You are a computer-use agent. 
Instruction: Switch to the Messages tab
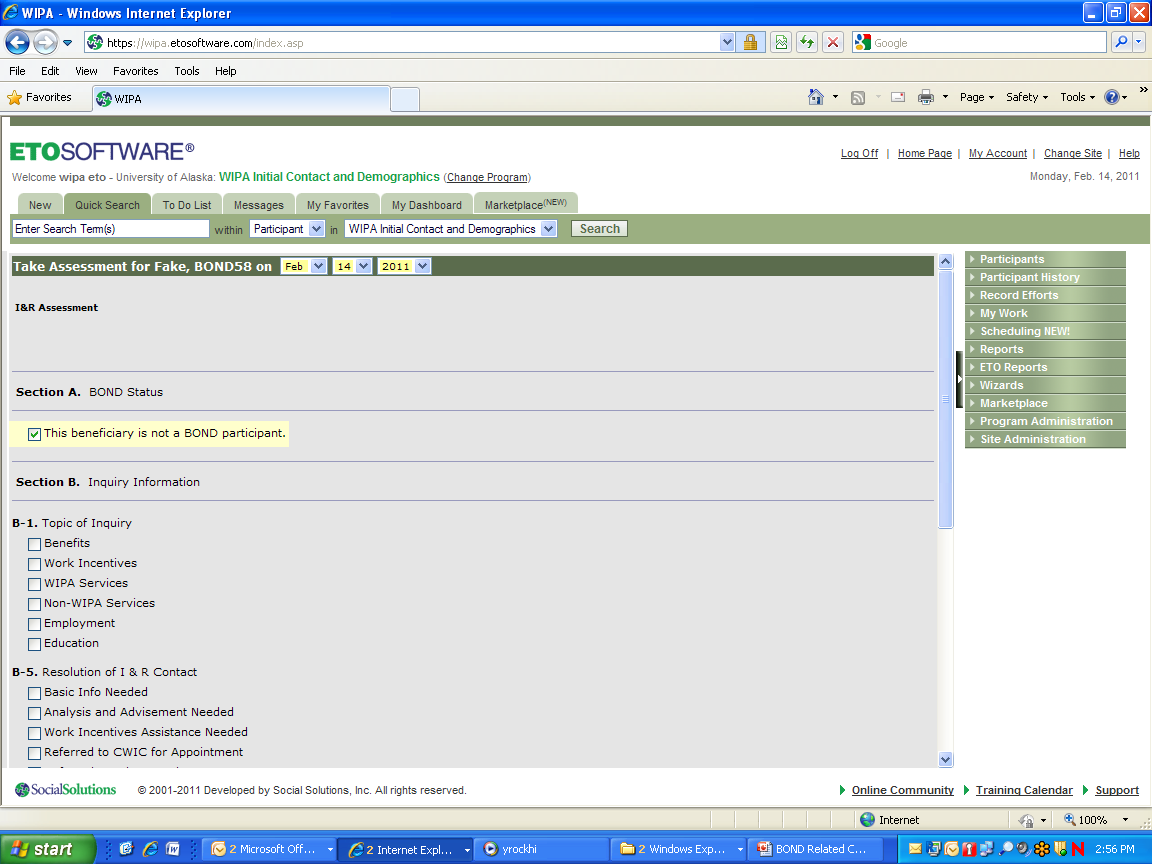(x=259, y=205)
